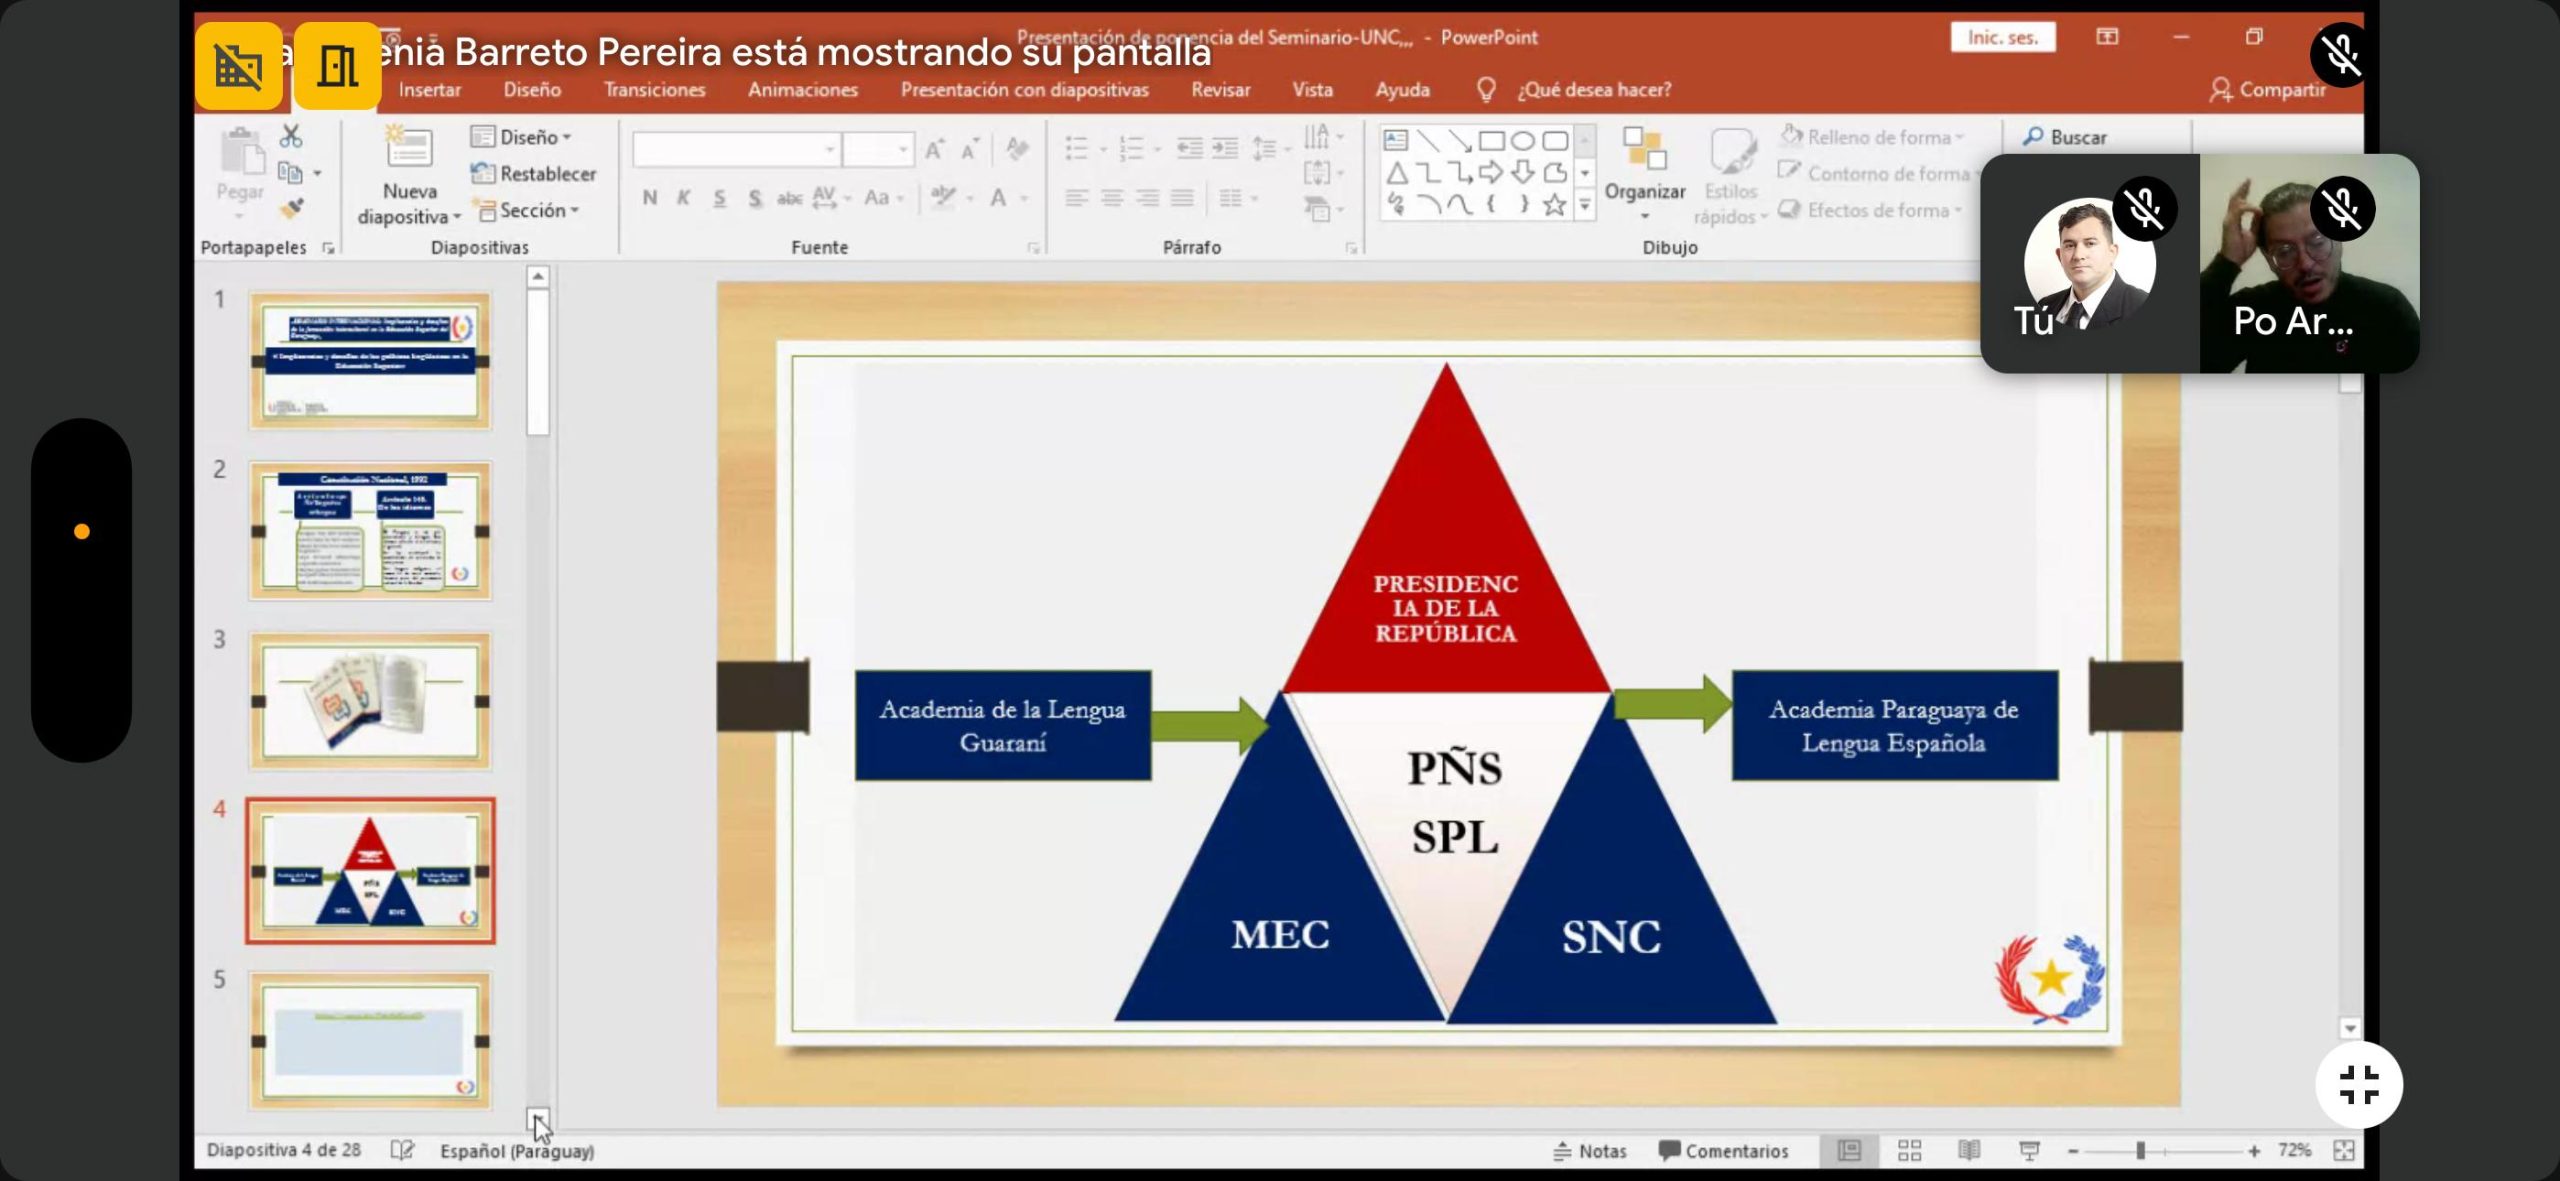Click the Copy icon in Portapapeles
2560x1181 pixels.
pos(291,173)
